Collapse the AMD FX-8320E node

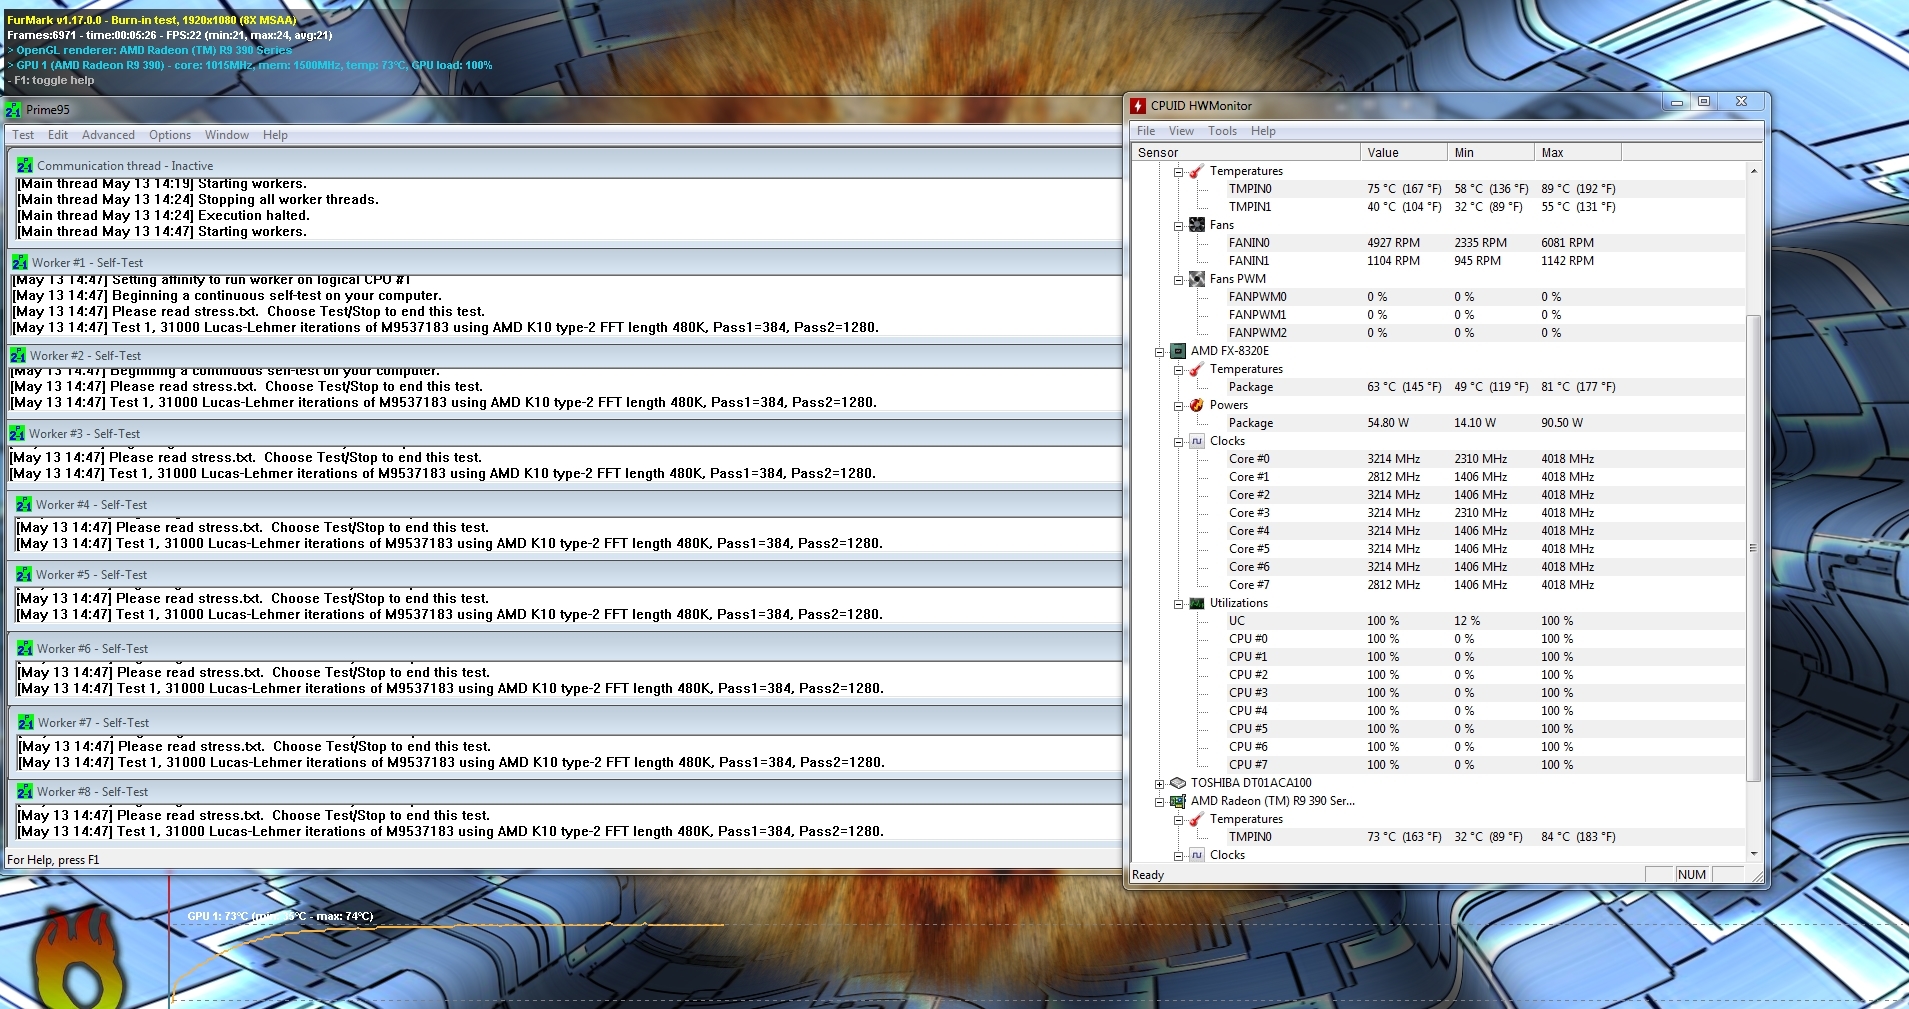pos(1159,352)
